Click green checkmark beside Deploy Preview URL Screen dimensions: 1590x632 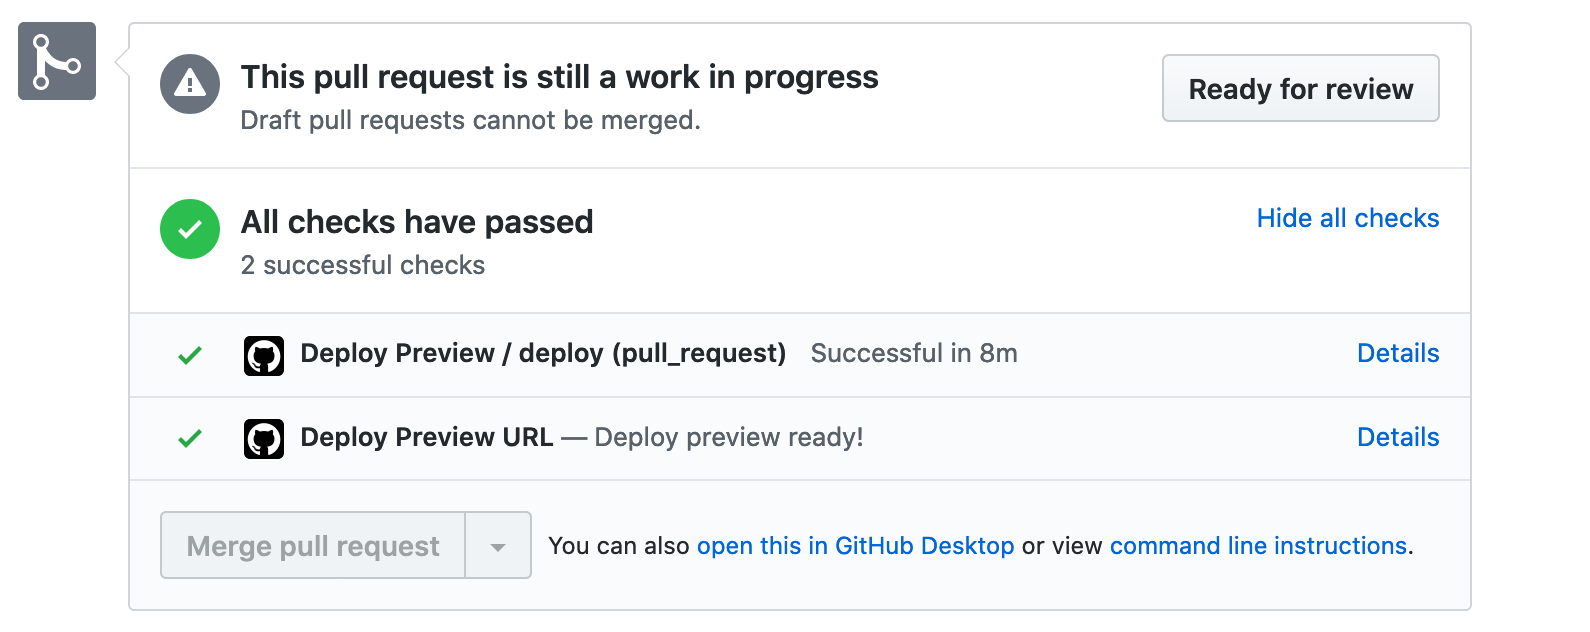(x=190, y=438)
